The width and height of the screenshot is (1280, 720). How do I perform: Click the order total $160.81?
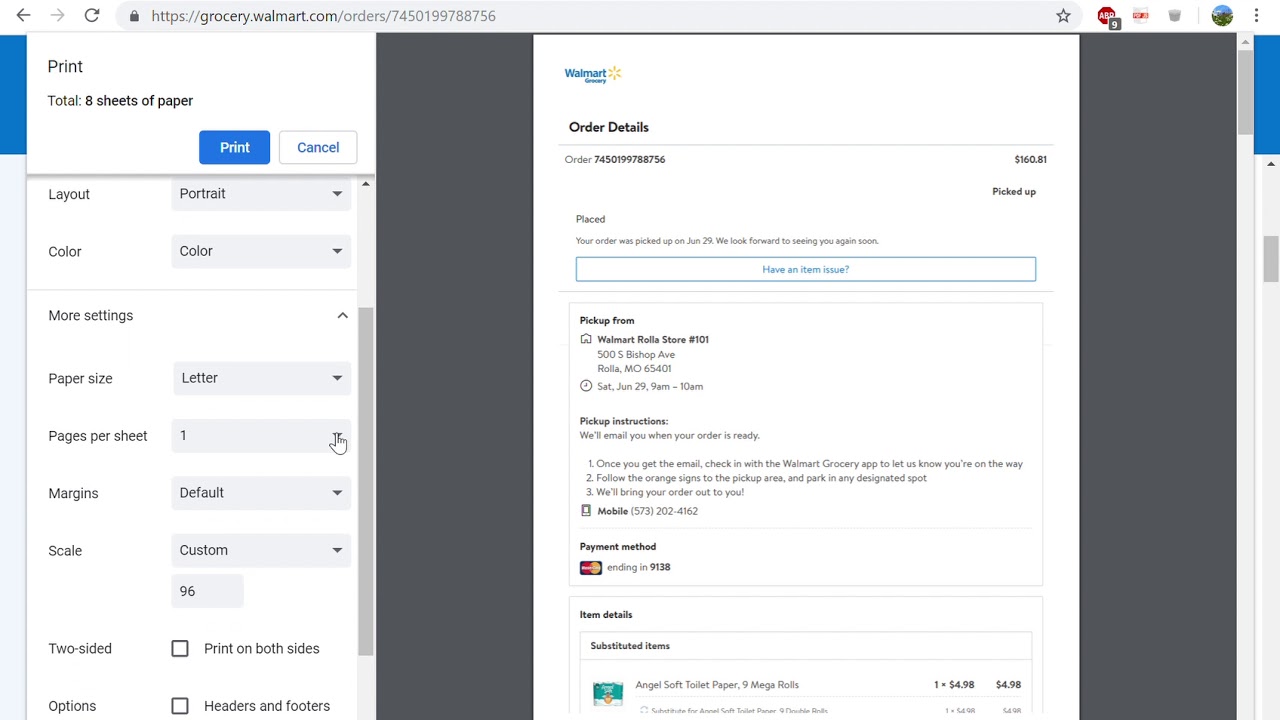coord(1030,159)
